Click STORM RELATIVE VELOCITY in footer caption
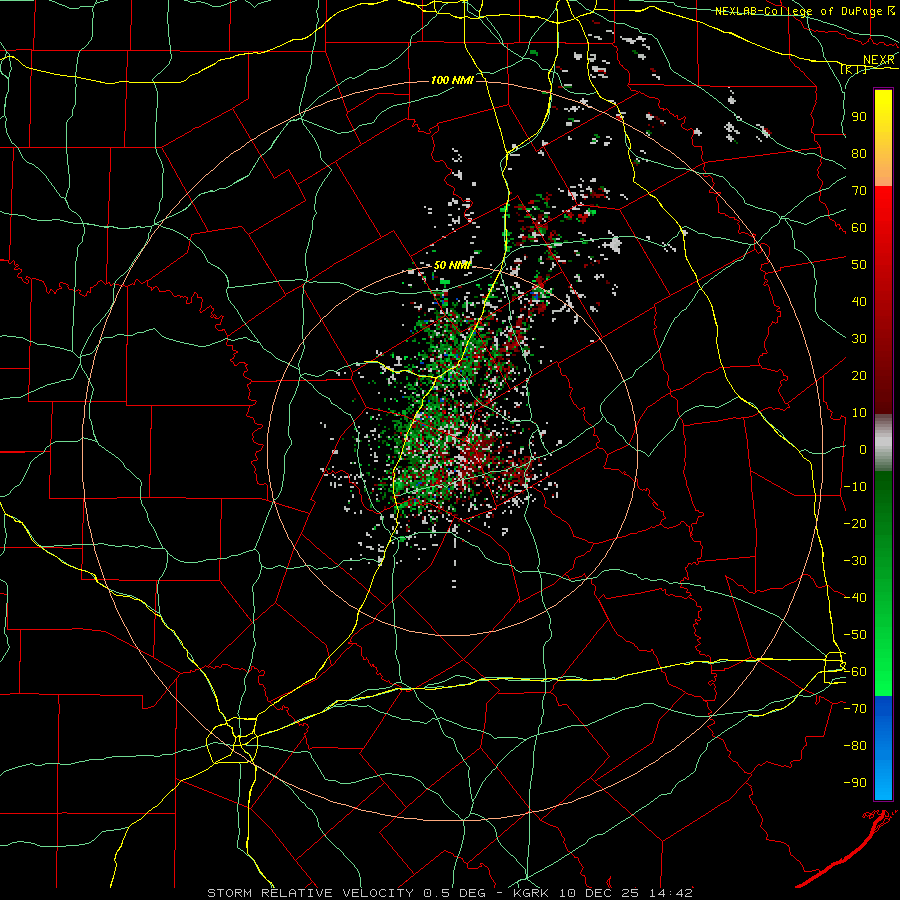Image resolution: width=900 pixels, height=900 pixels. [x=310, y=893]
